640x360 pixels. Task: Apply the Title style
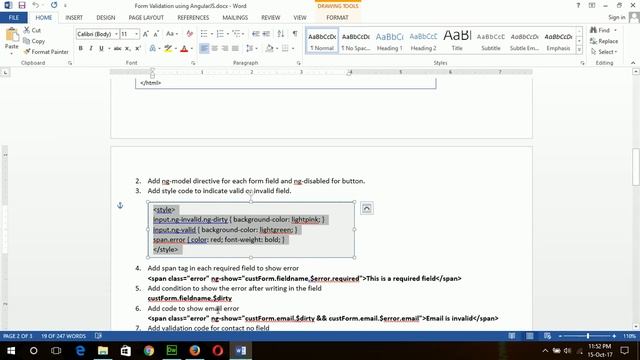(457, 40)
